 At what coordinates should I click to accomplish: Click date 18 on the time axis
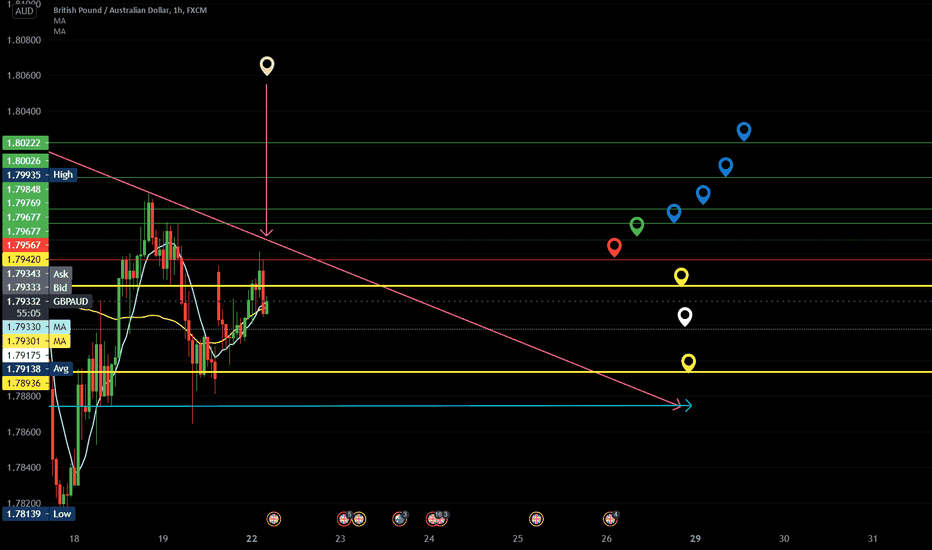coord(74,539)
